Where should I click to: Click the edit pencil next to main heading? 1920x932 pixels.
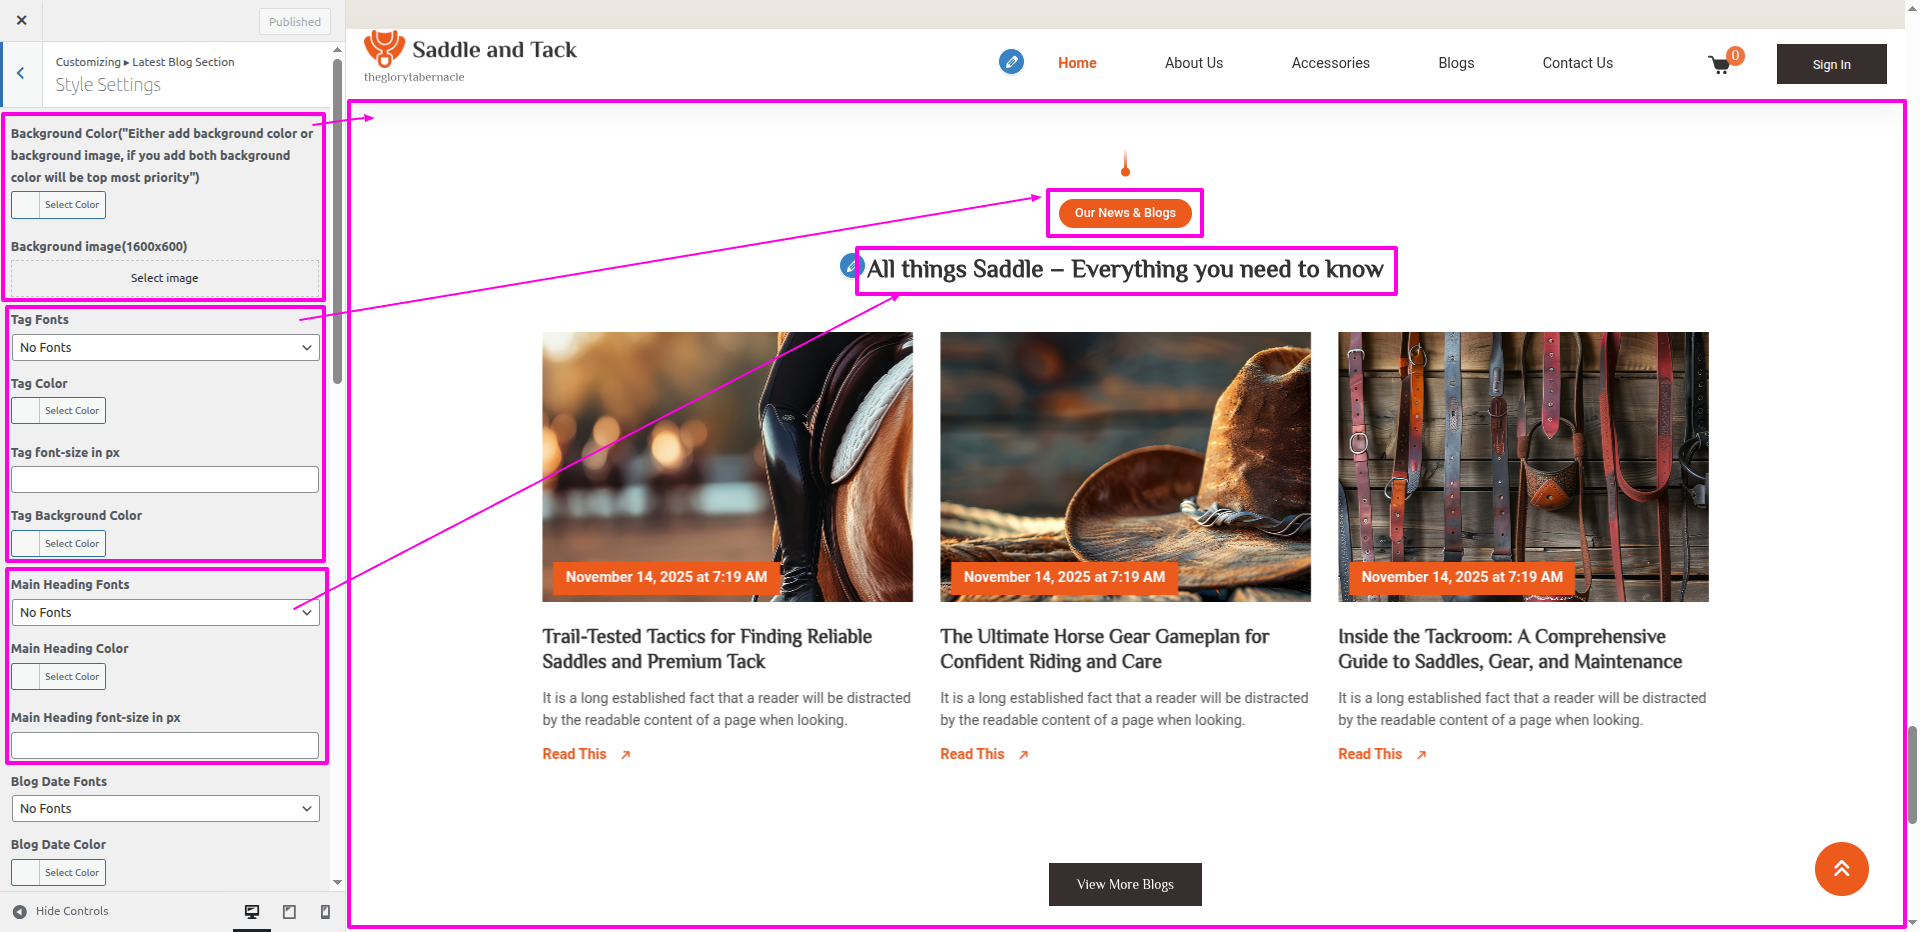(x=851, y=266)
